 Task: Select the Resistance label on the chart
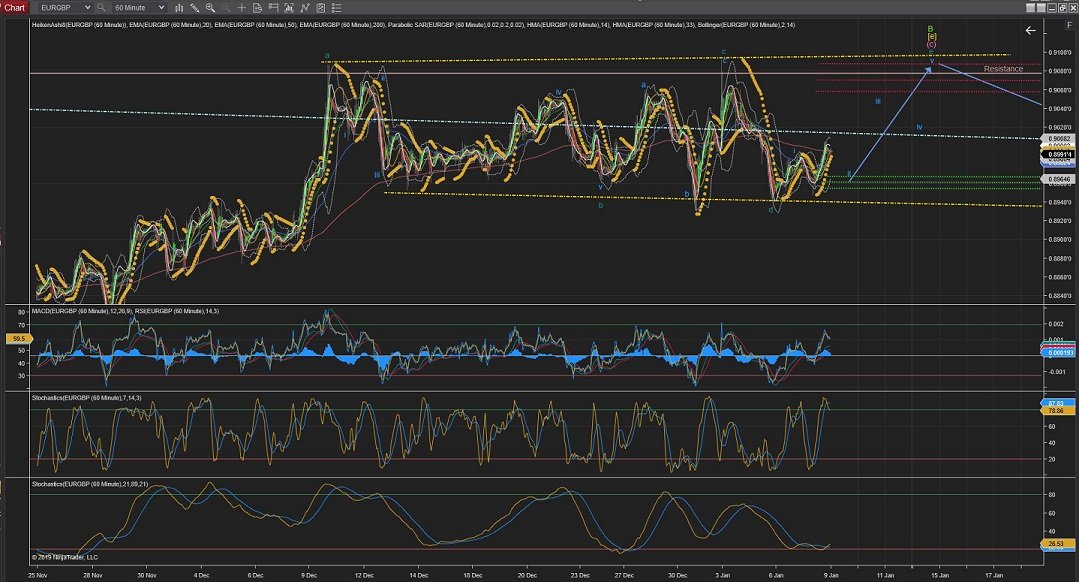pyautogui.click(x=1004, y=68)
